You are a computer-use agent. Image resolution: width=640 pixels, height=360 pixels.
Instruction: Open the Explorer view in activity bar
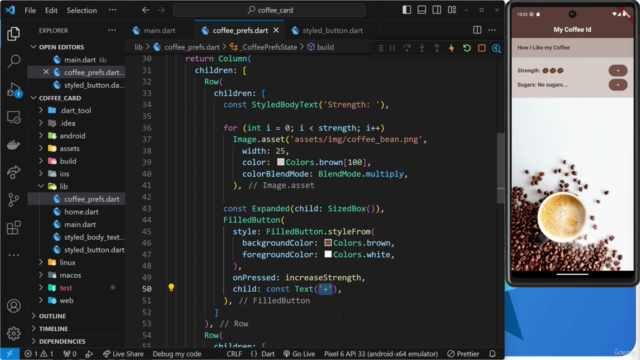point(13,33)
